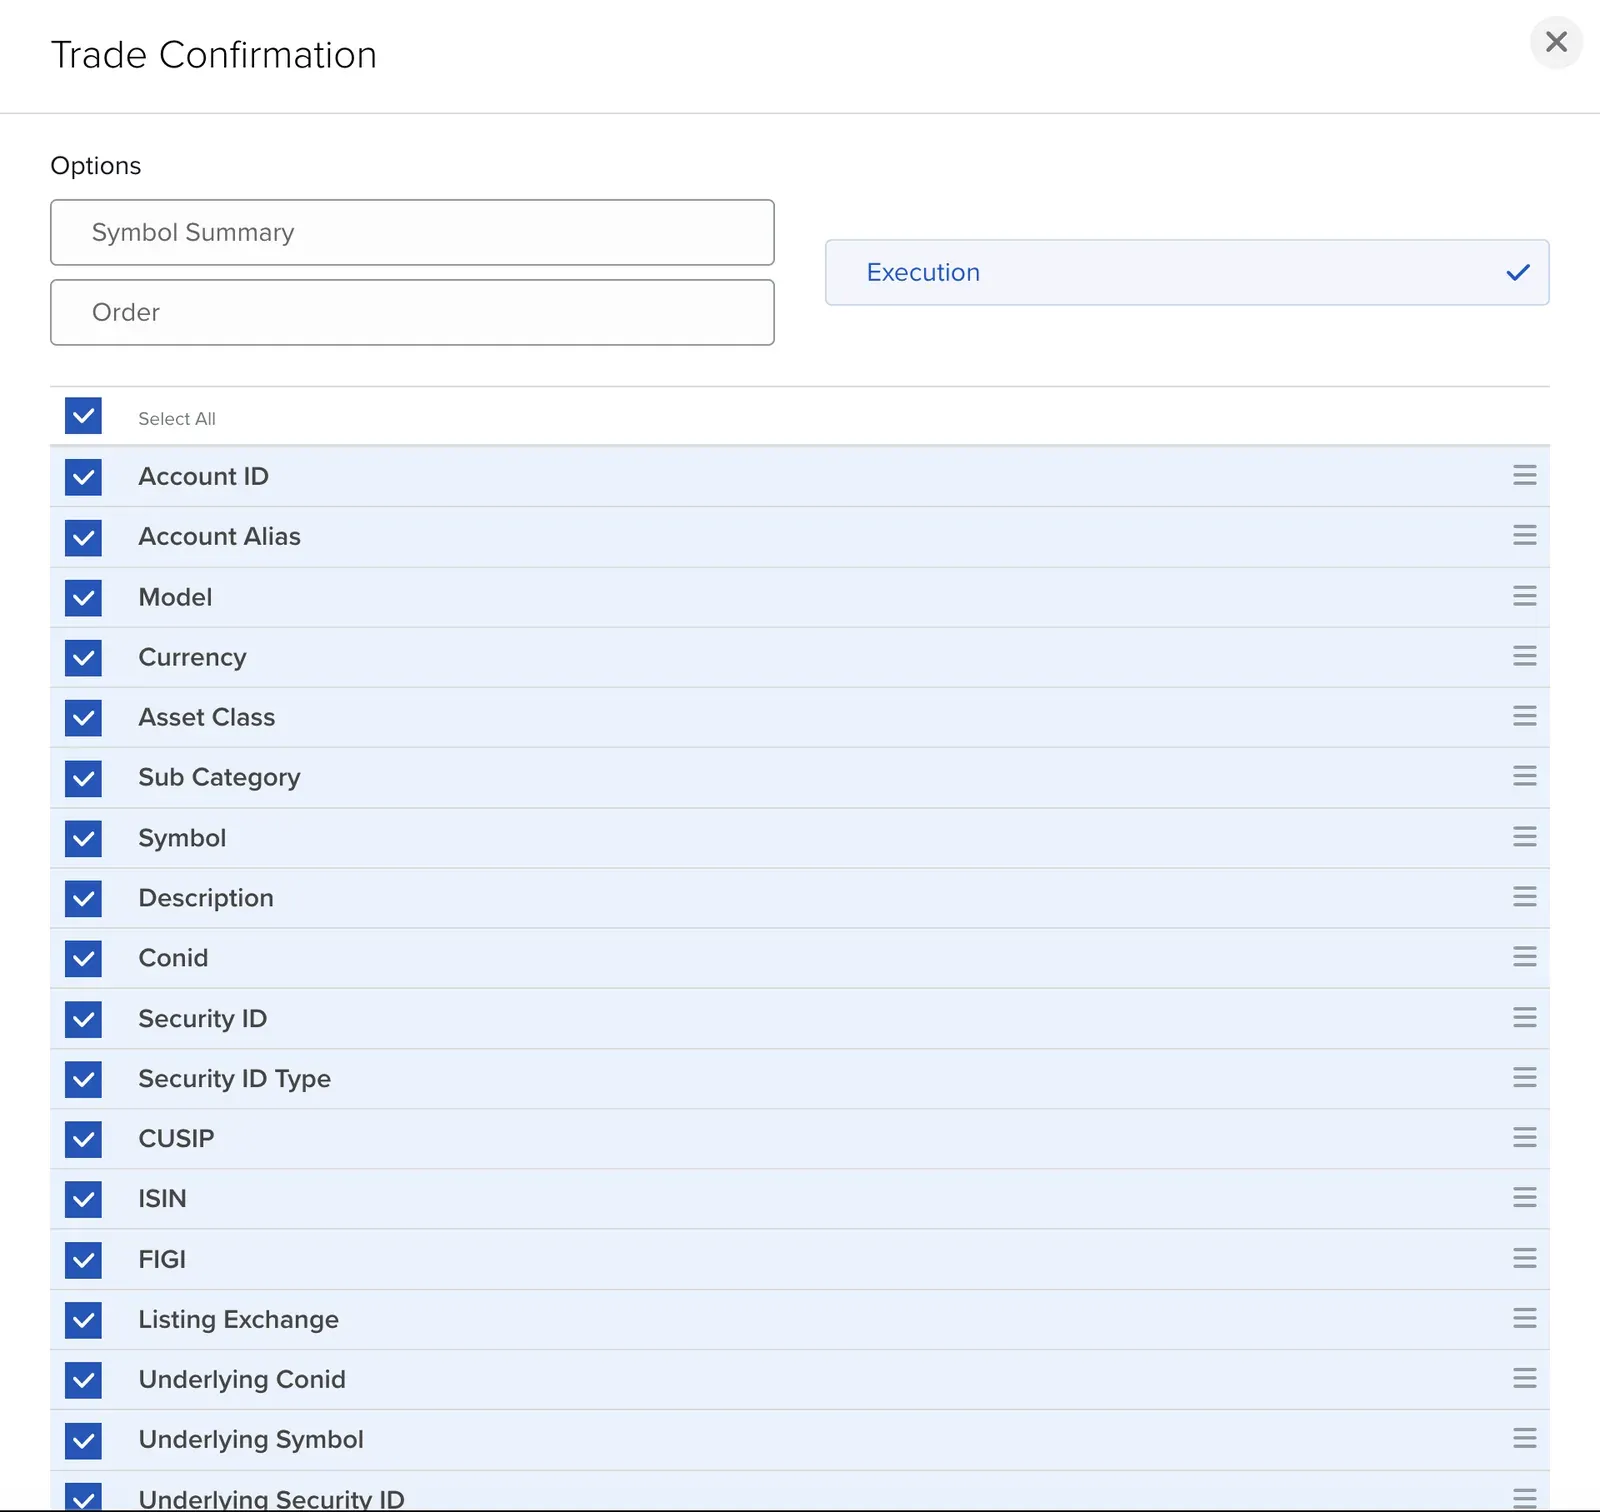This screenshot has width=1600, height=1512.
Task: Uncheck the Account Alias checkbox
Action: (x=83, y=537)
